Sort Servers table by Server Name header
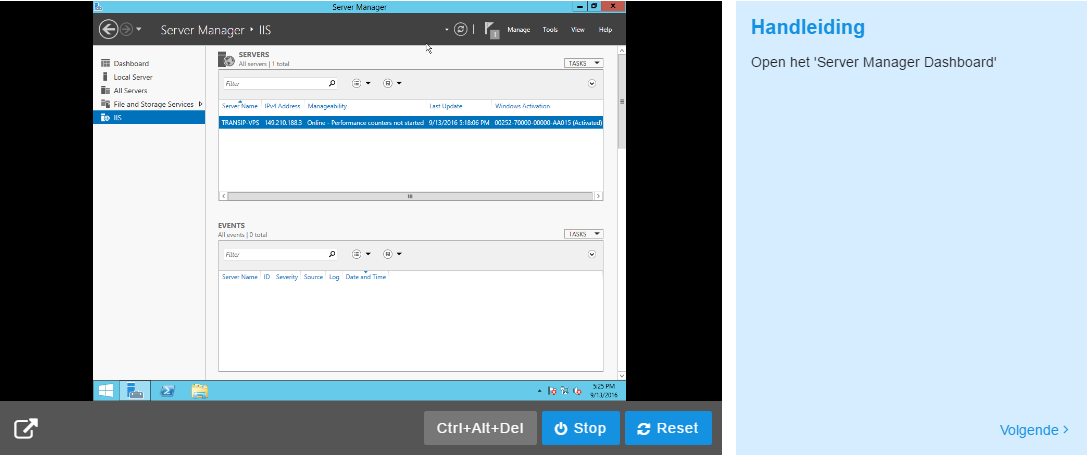The image size is (1087, 455). tap(240, 106)
